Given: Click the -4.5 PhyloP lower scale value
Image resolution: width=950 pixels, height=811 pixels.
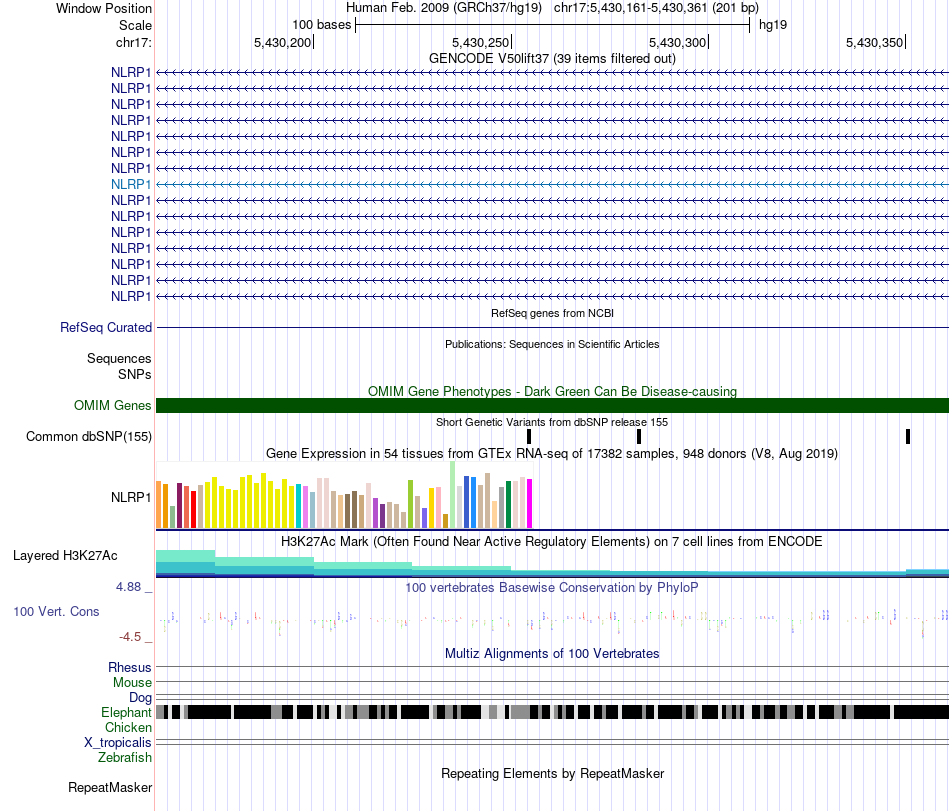Looking at the screenshot, I should tap(130, 637).
